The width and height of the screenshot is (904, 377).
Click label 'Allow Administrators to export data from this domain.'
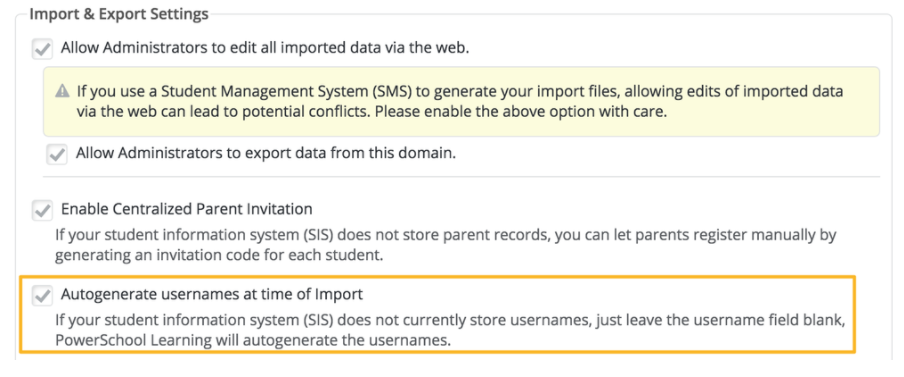tap(266, 153)
